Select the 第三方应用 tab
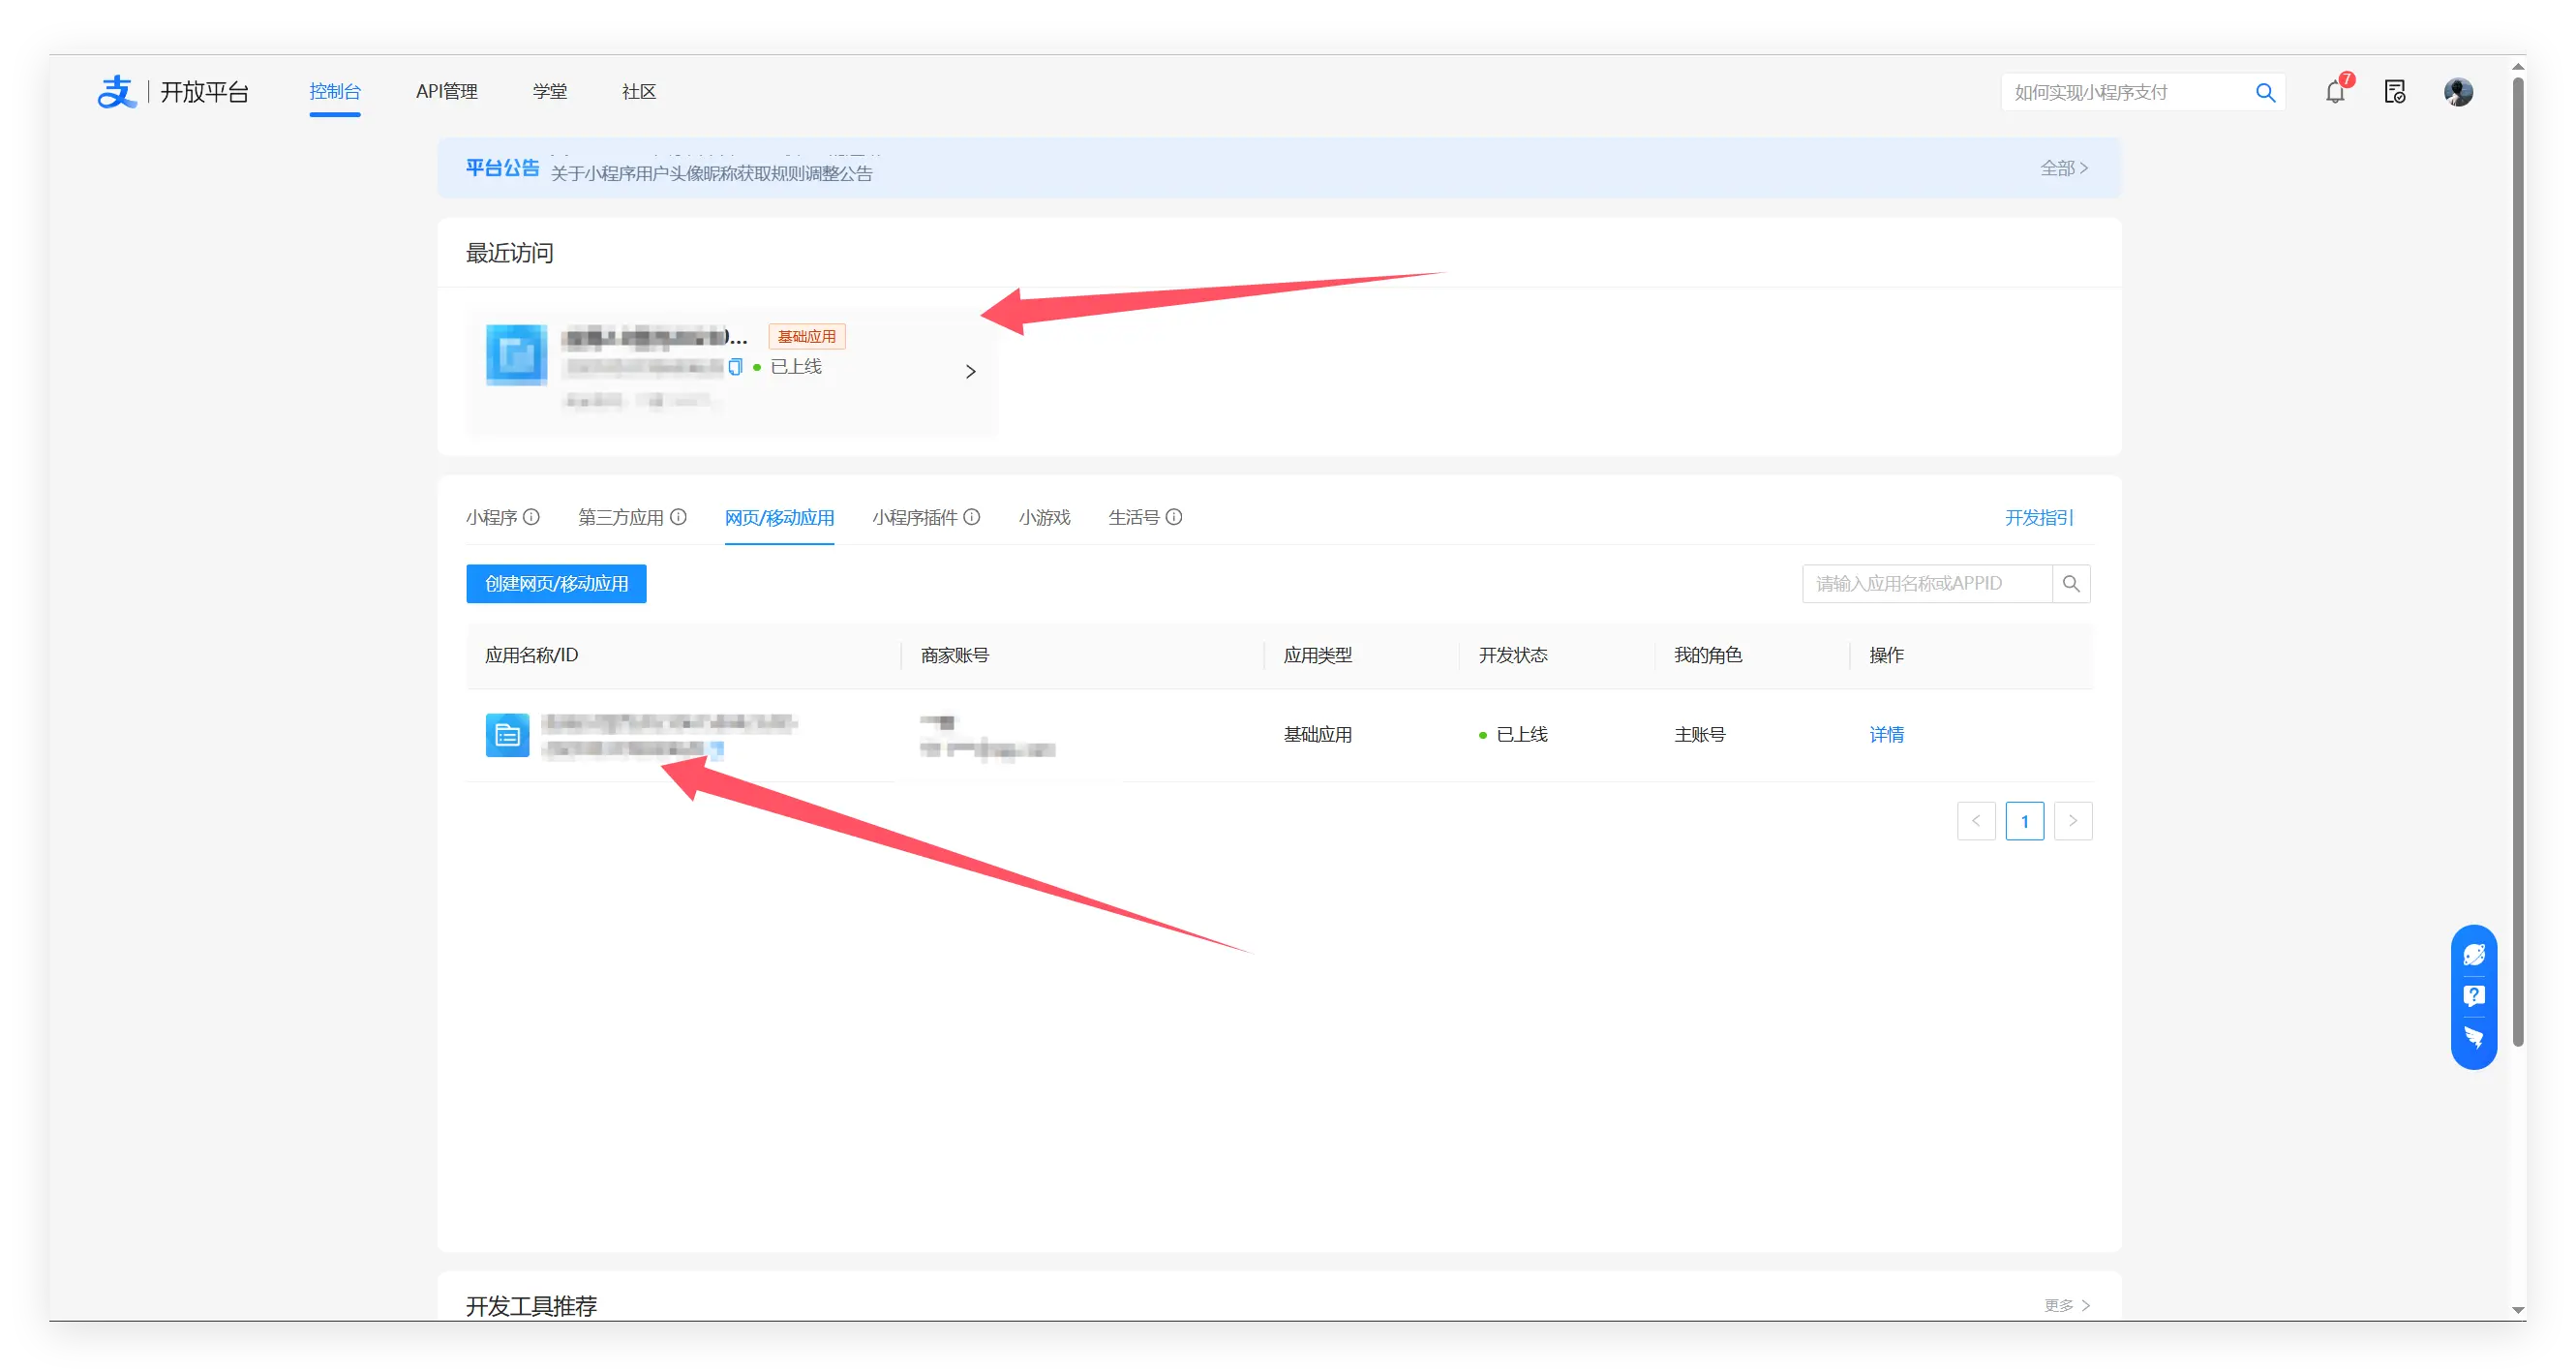The image size is (2576, 1371). click(621, 517)
